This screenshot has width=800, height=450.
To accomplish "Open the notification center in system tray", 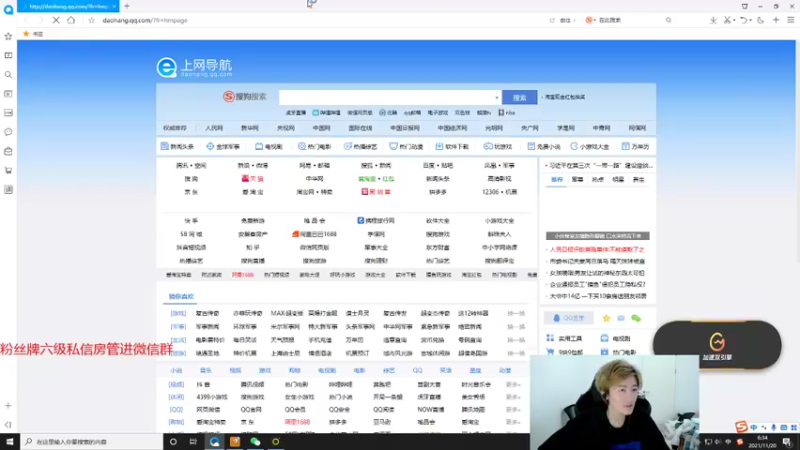I will (787, 442).
